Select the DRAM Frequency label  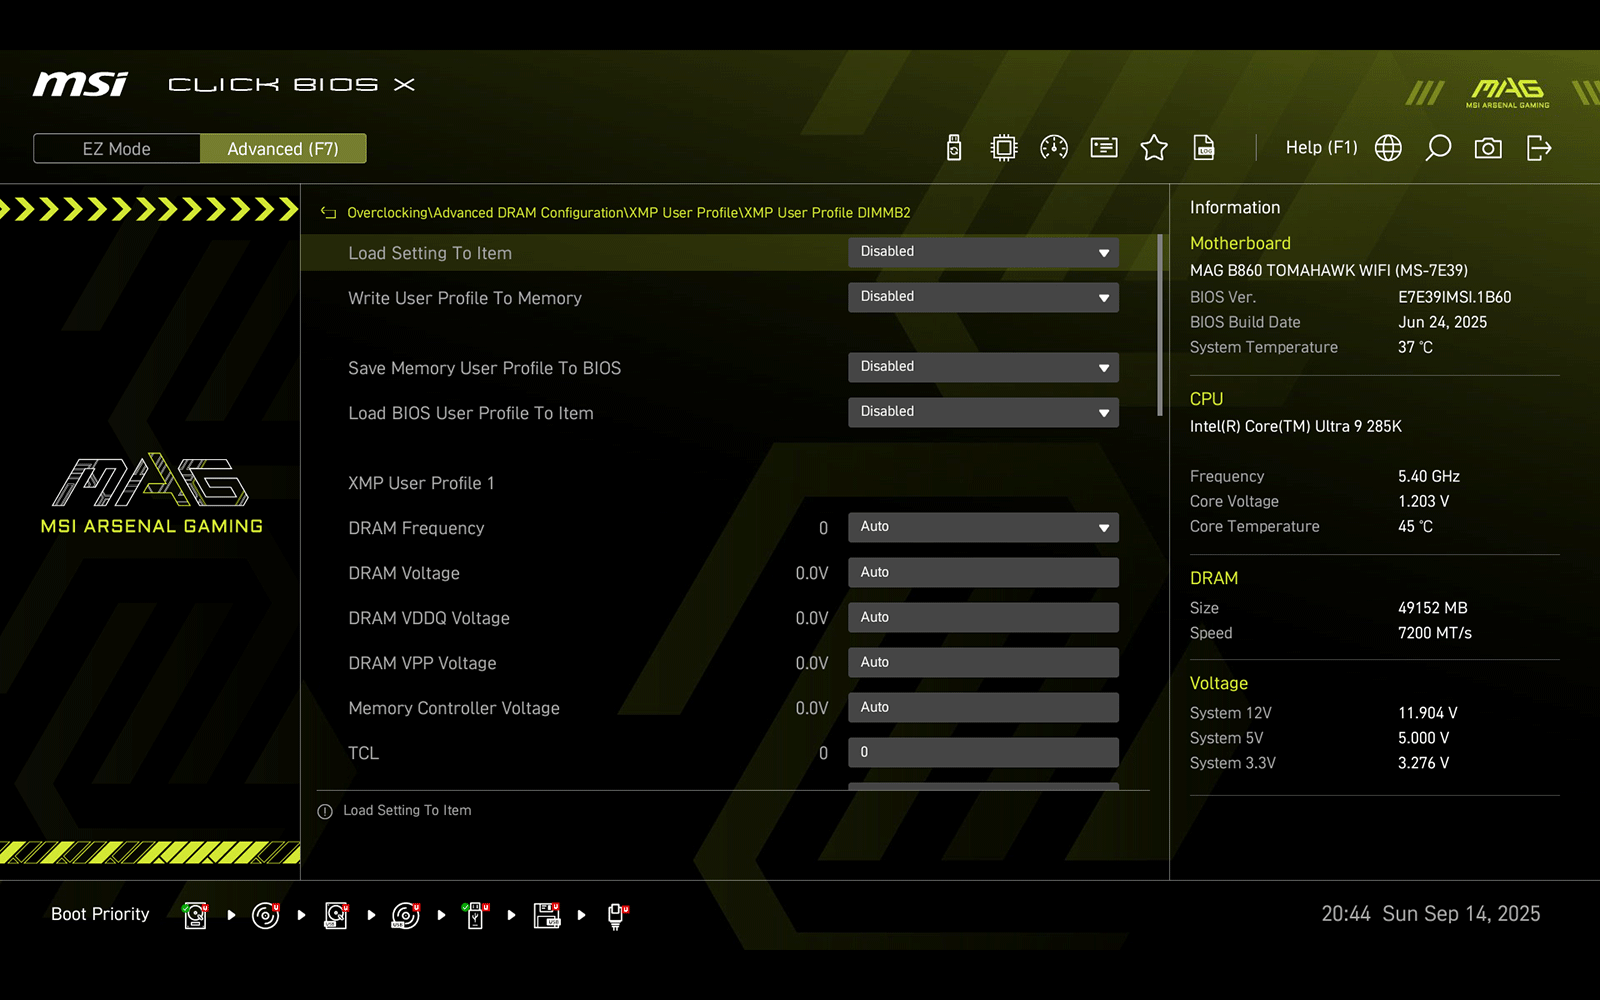tap(416, 529)
